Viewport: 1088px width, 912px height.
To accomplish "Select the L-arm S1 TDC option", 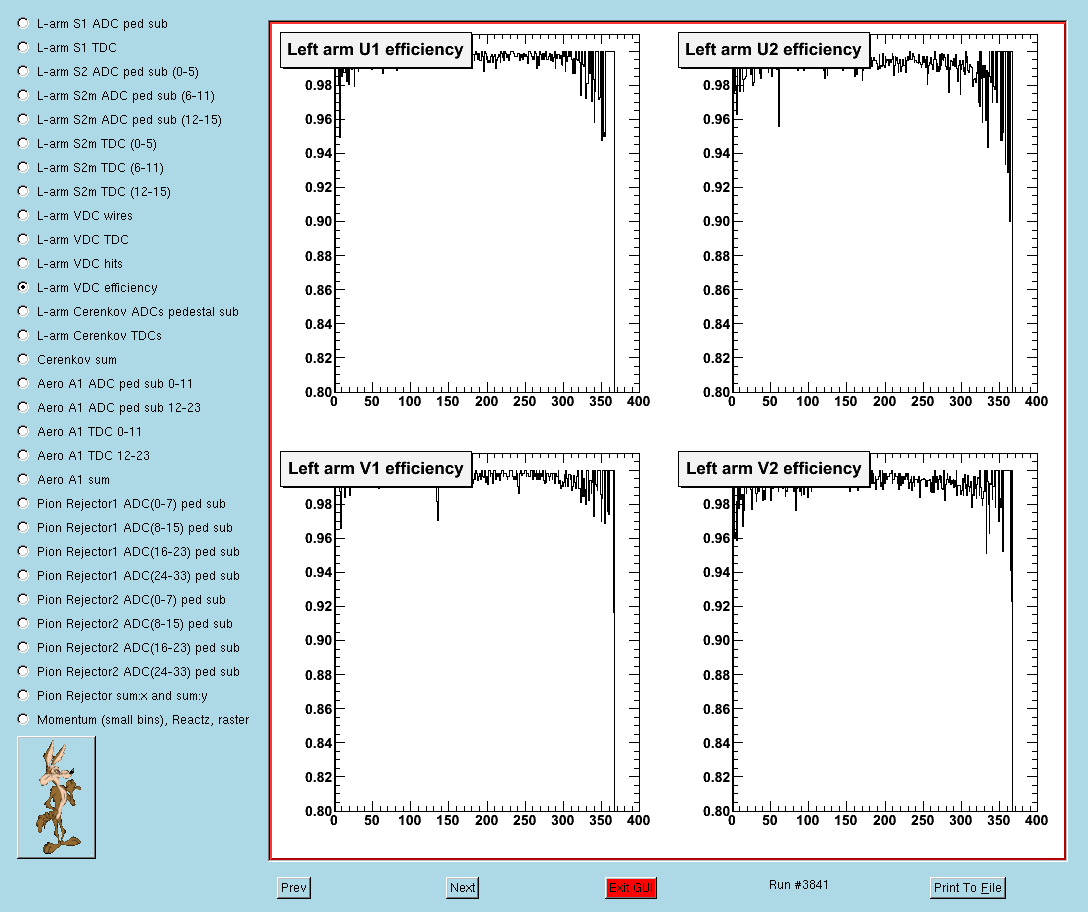I will point(23,47).
